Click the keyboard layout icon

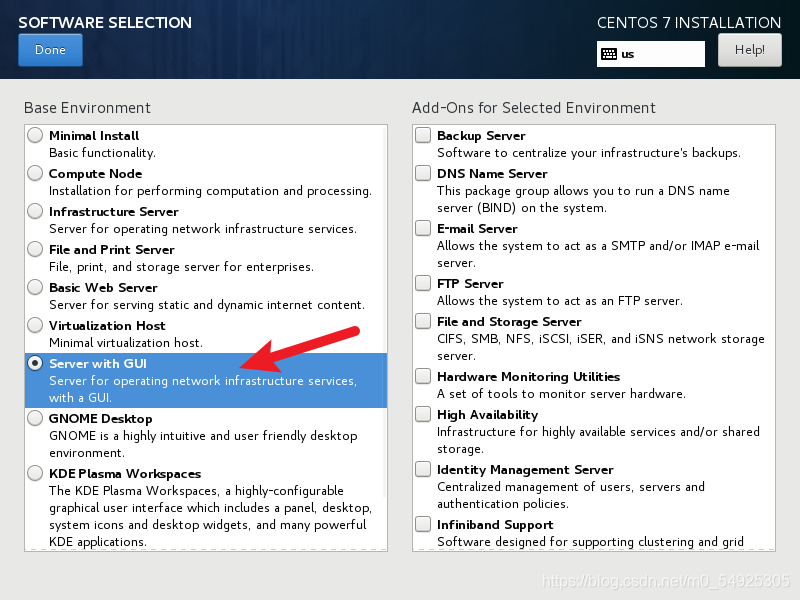pos(609,54)
